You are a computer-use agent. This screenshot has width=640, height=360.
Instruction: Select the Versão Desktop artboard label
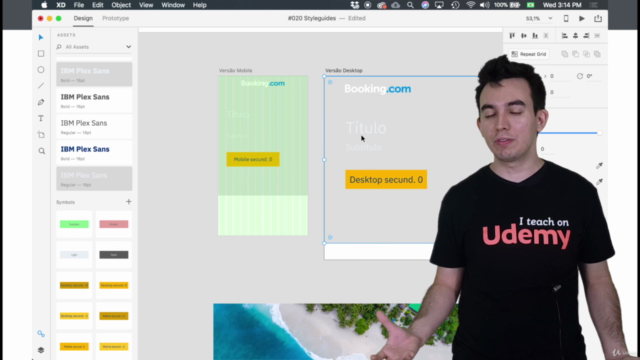pyautogui.click(x=344, y=71)
